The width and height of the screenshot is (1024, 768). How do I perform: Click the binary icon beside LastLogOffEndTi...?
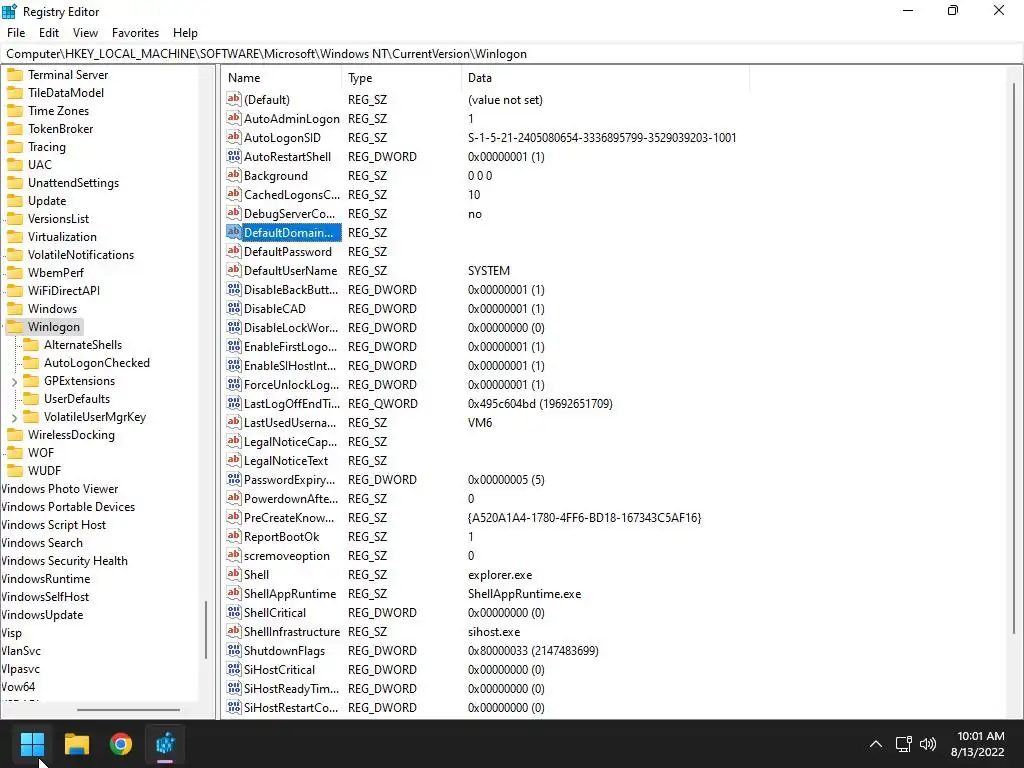[x=234, y=404]
